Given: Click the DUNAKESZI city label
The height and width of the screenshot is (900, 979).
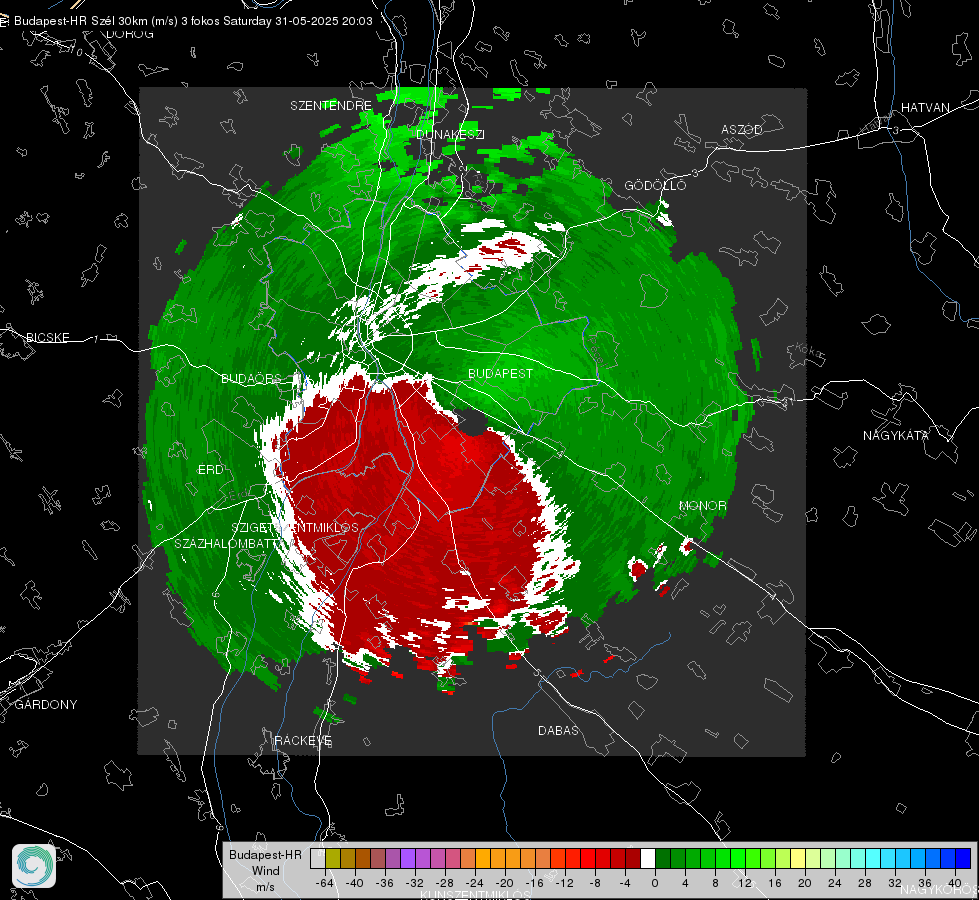Looking at the screenshot, I should pyautogui.click(x=450, y=134).
